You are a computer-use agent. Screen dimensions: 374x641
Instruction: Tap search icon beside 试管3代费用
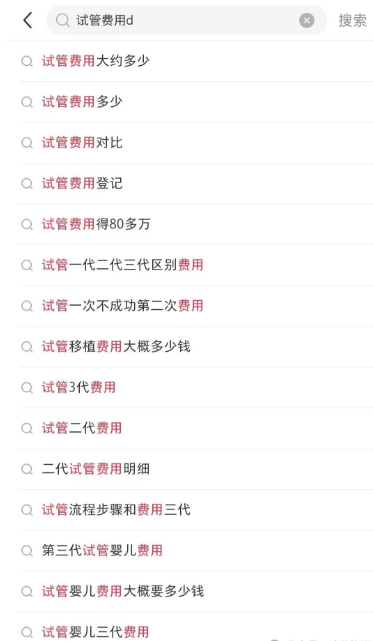(x=27, y=388)
